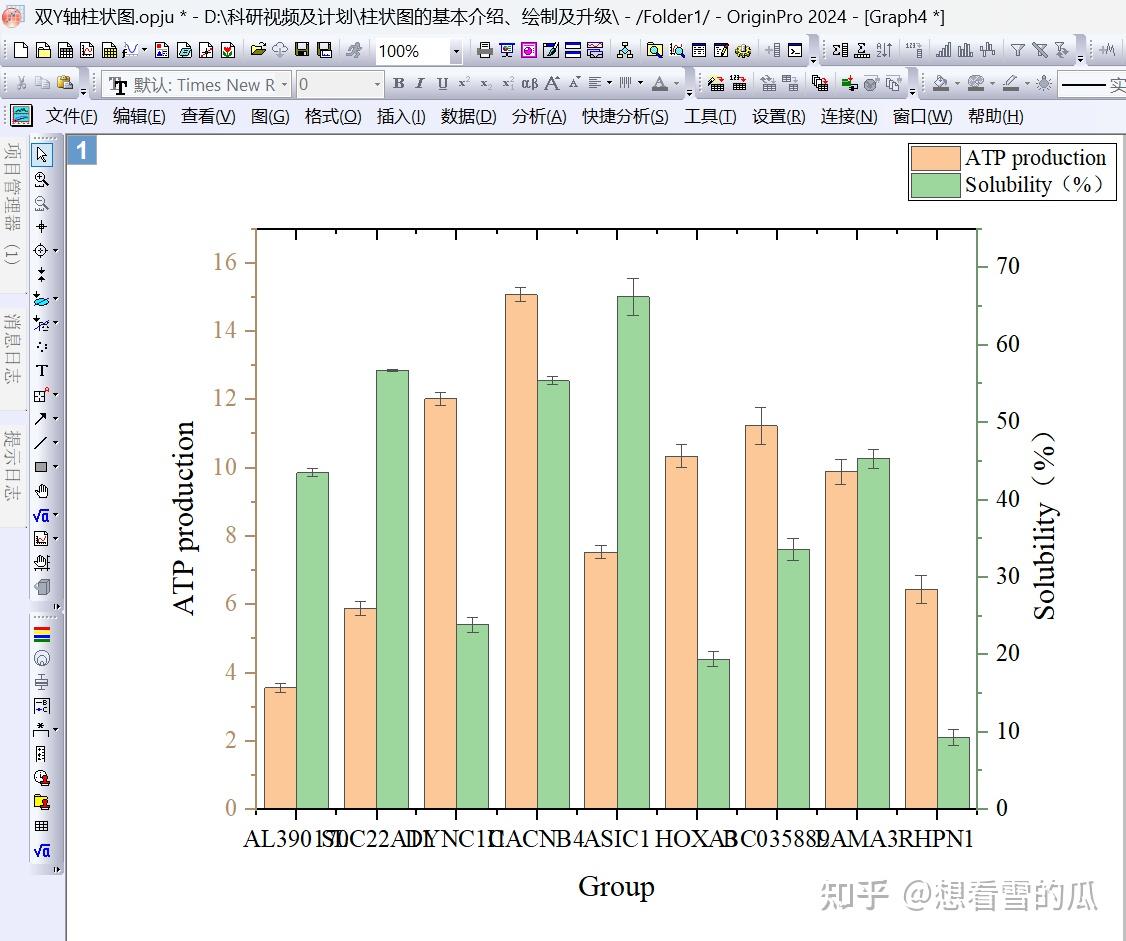Open the font name dropdown Times New R

click(284, 85)
